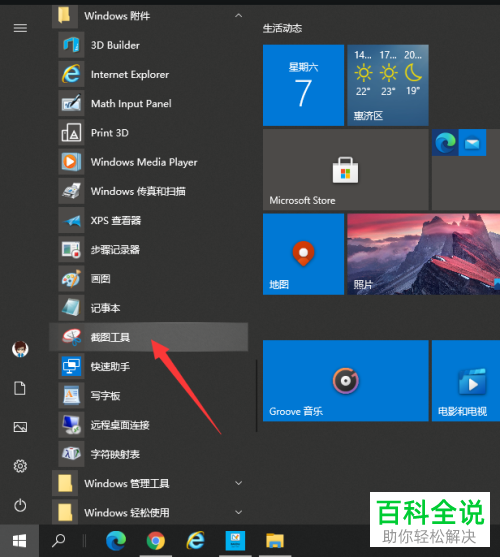Open File Explorer from the taskbar
This screenshot has height=557, width=500.
click(275, 541)
